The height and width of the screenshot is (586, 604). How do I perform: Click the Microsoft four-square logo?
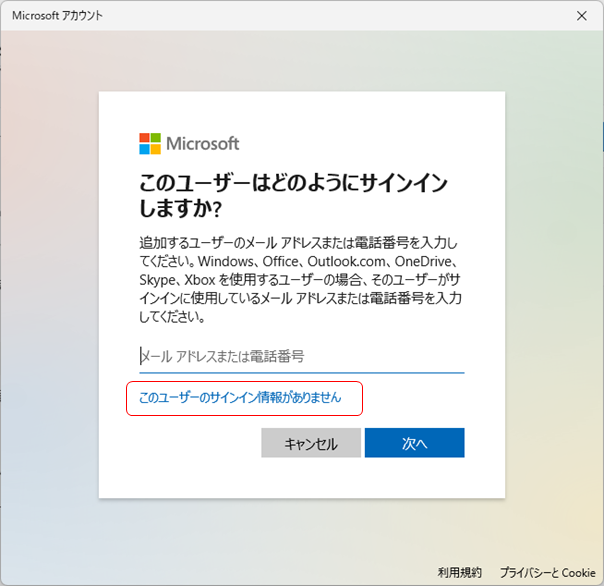coord(149,143)
